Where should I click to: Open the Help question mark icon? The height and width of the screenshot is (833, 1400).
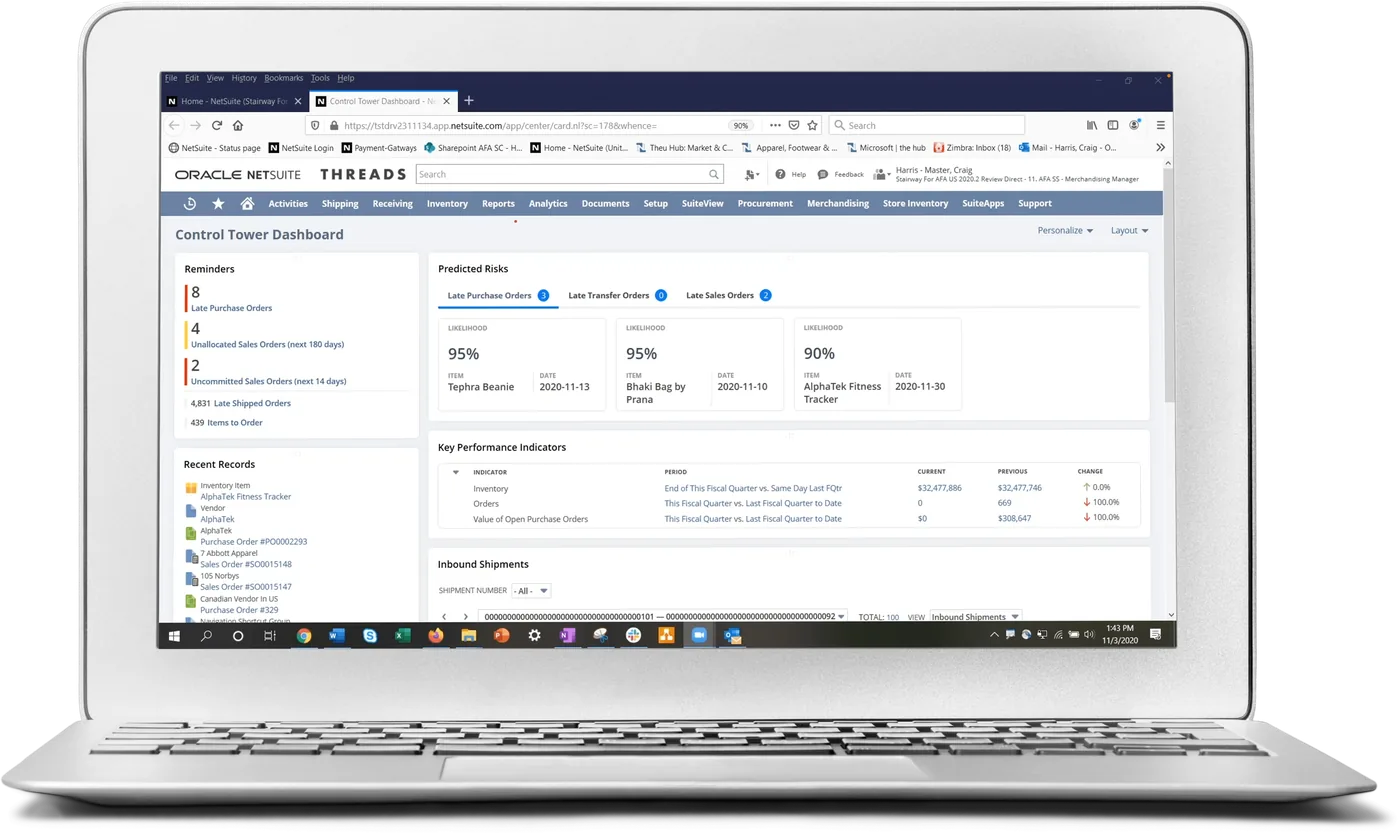pos(781,174)
